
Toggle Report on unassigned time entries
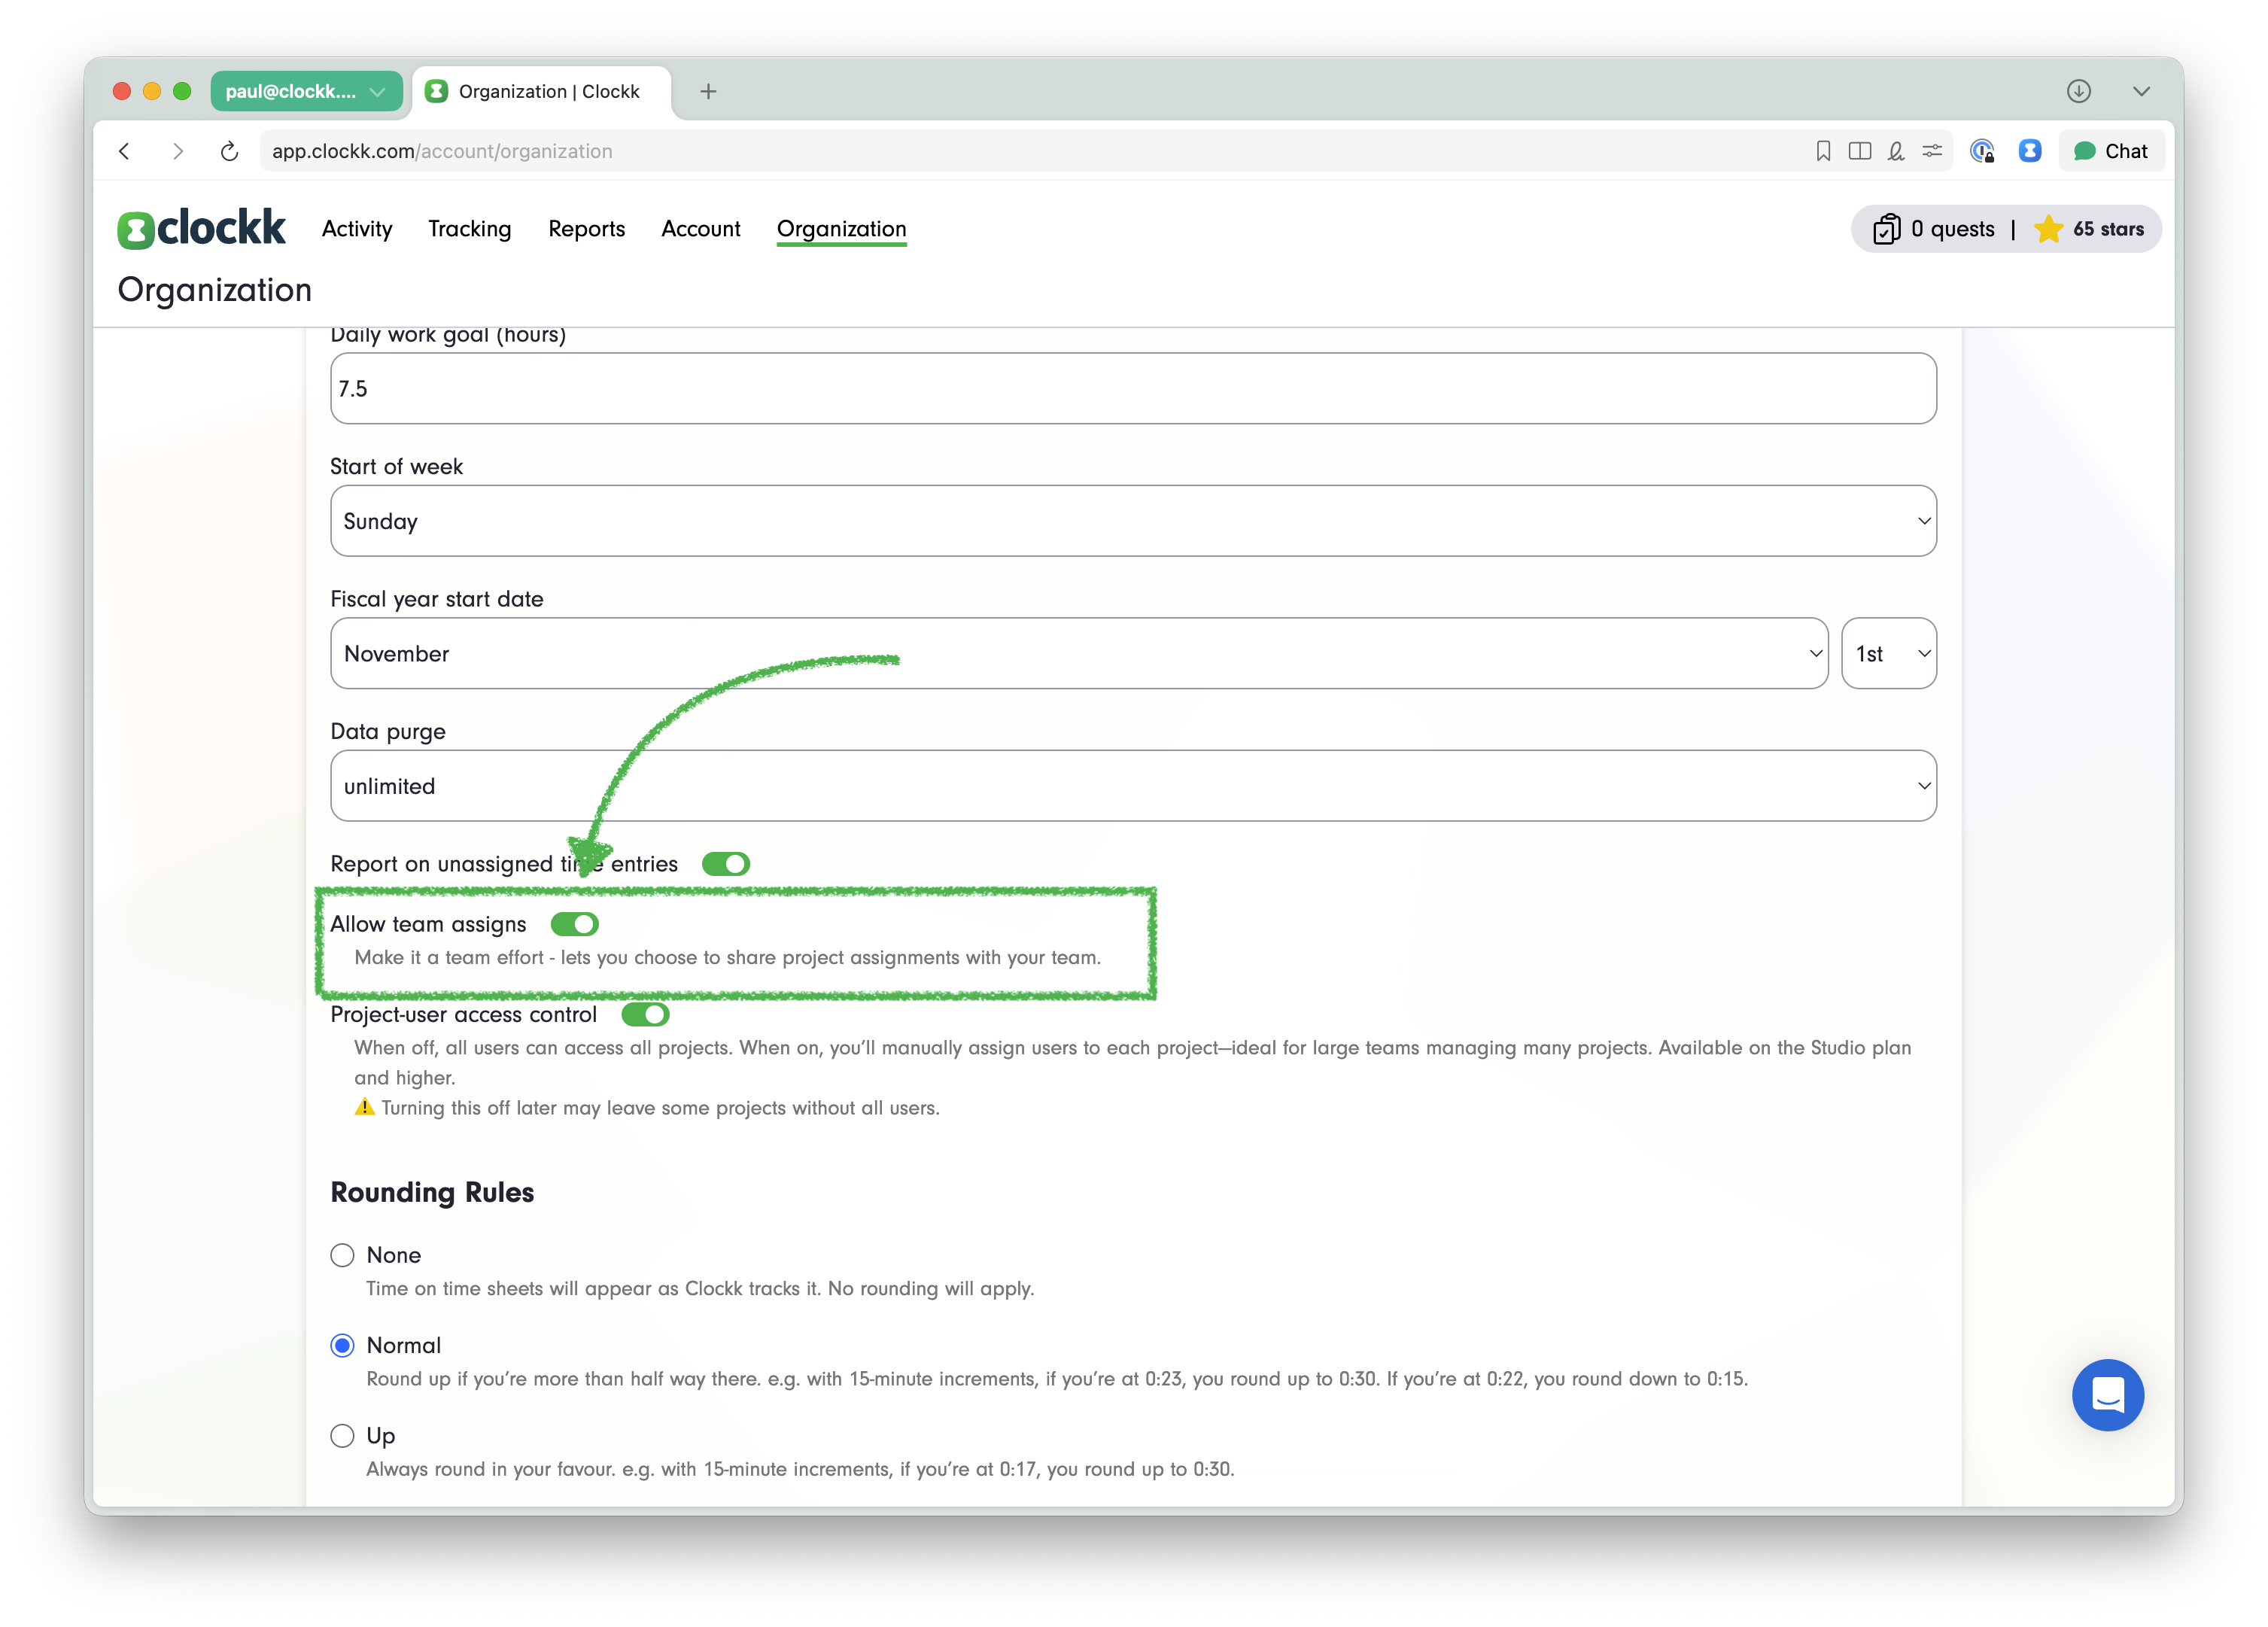(x=725, y=864)
